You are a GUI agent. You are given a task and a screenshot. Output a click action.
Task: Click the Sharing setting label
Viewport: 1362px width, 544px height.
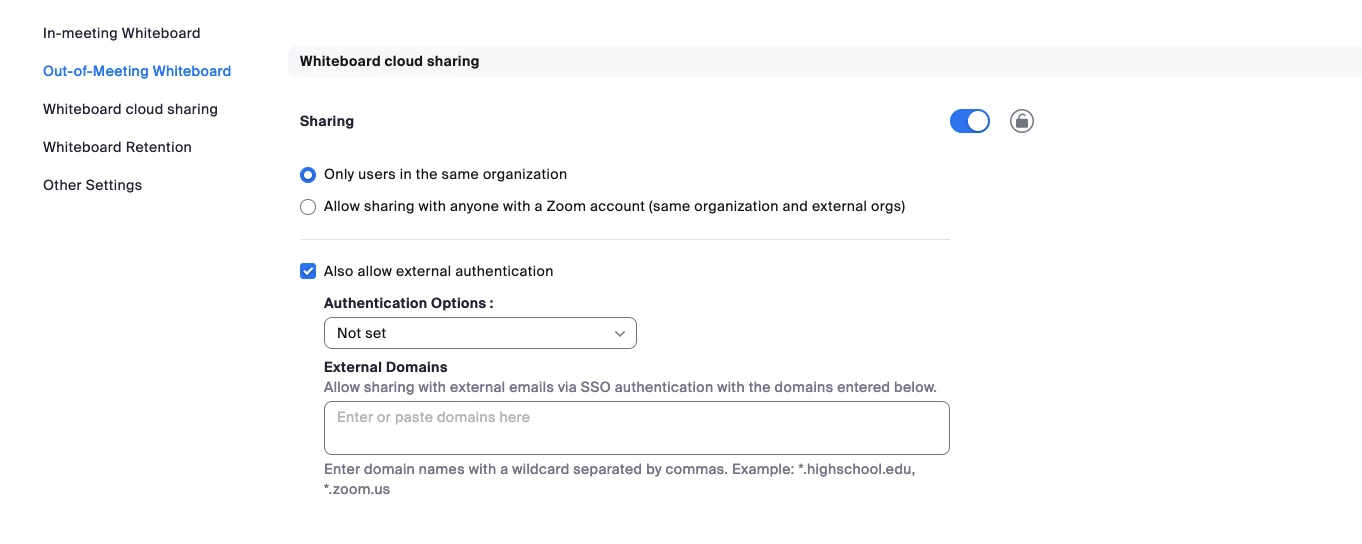(327, 121)
